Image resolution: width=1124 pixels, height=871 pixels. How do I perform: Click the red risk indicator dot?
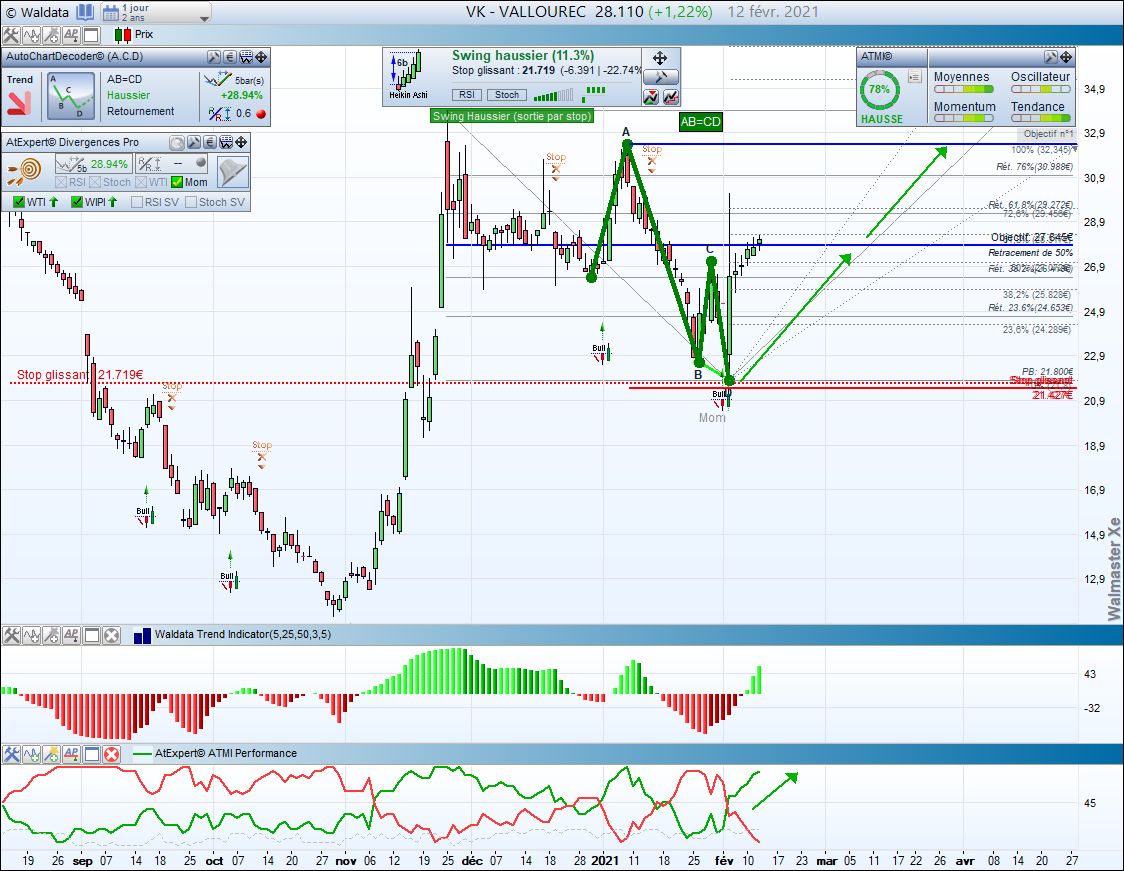tap(261, 113)
